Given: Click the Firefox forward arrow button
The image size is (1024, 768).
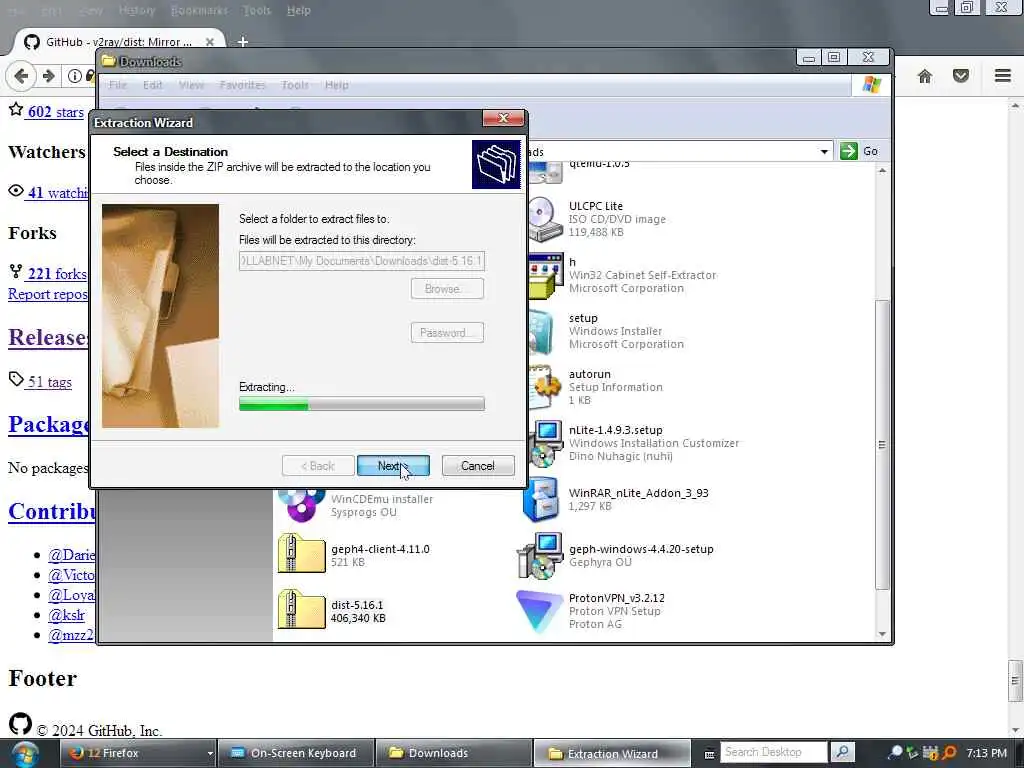Looking at the screenshot, I should click(x=48, y=76).
